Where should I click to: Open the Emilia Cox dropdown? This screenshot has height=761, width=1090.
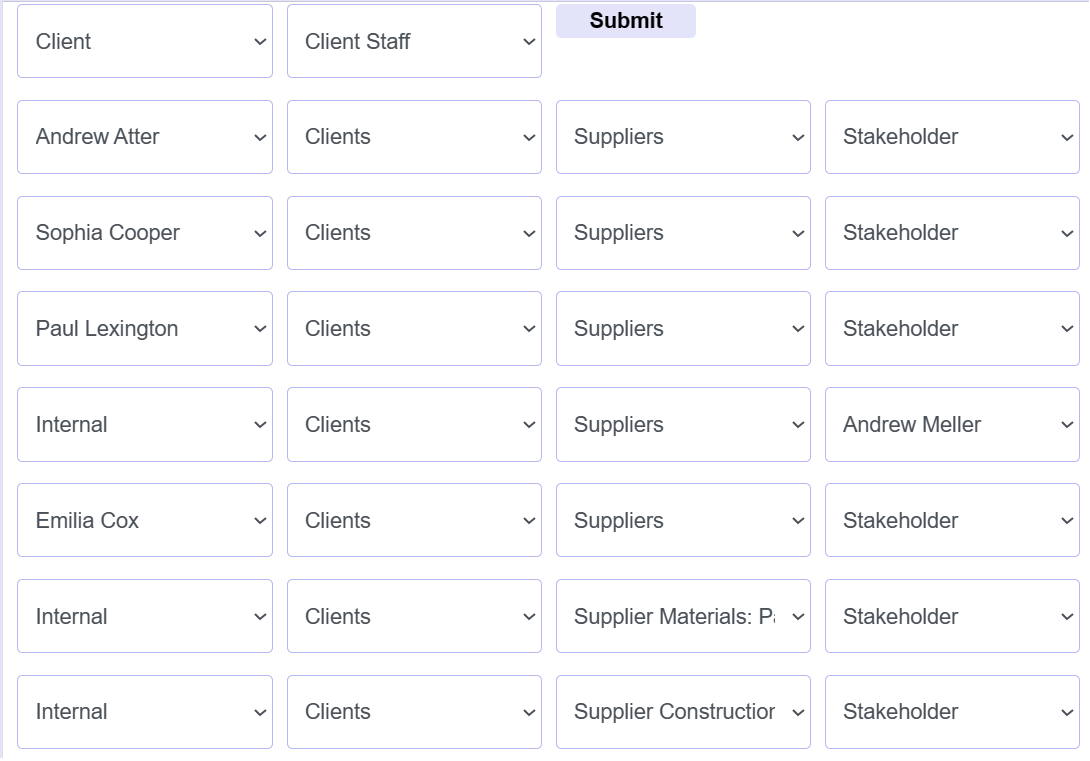pos(144,520)
